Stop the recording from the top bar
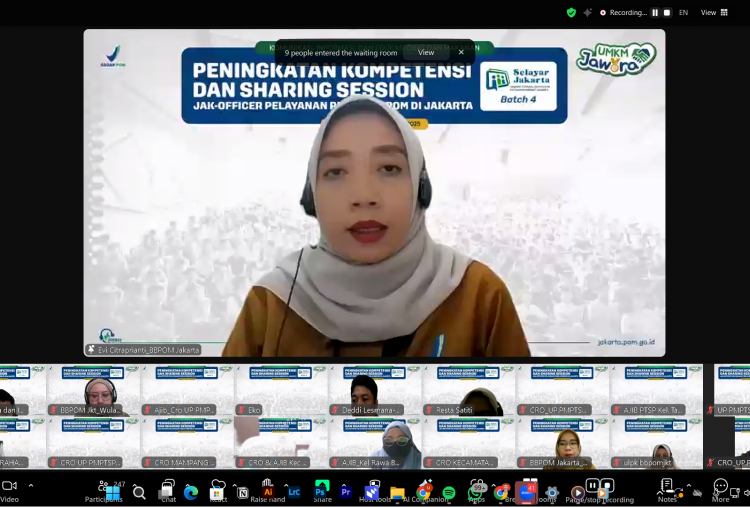 [667, 13]
